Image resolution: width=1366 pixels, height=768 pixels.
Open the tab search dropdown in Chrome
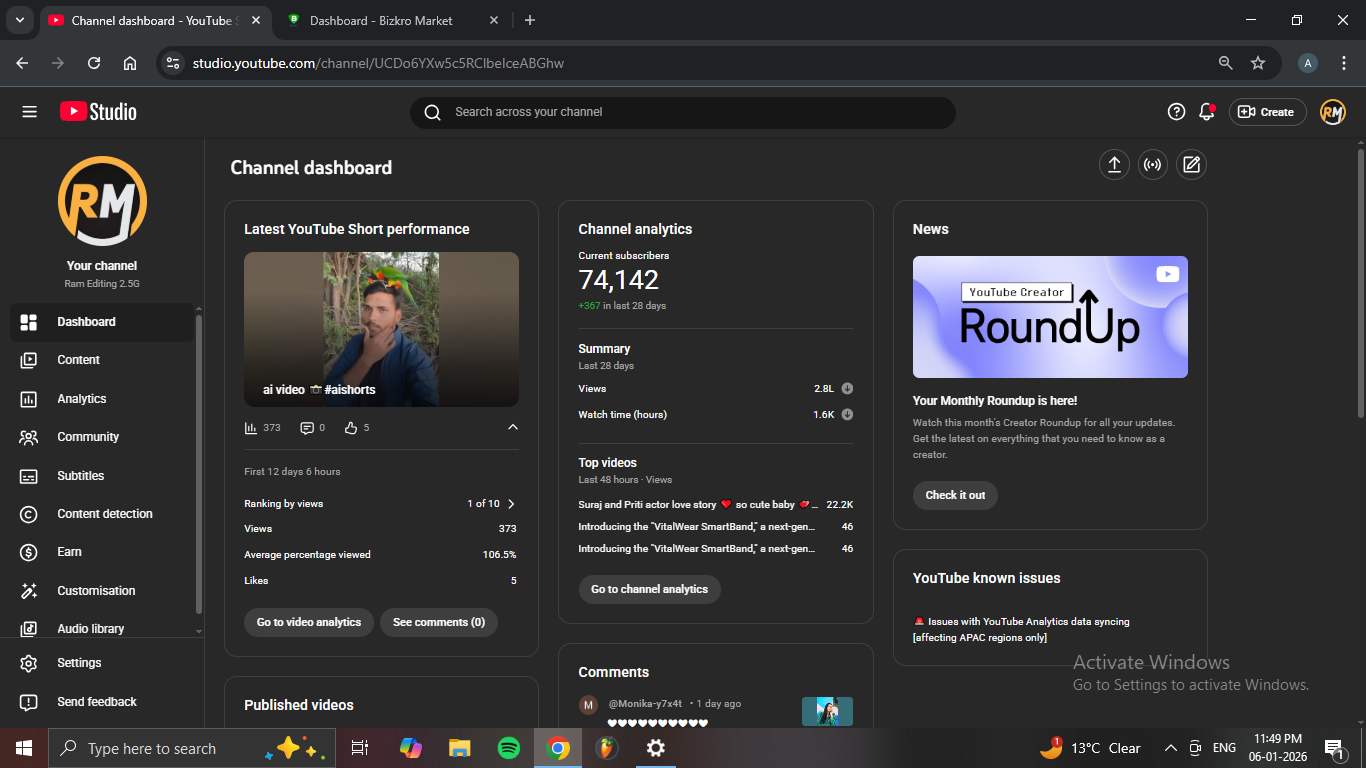pos(19,20)
